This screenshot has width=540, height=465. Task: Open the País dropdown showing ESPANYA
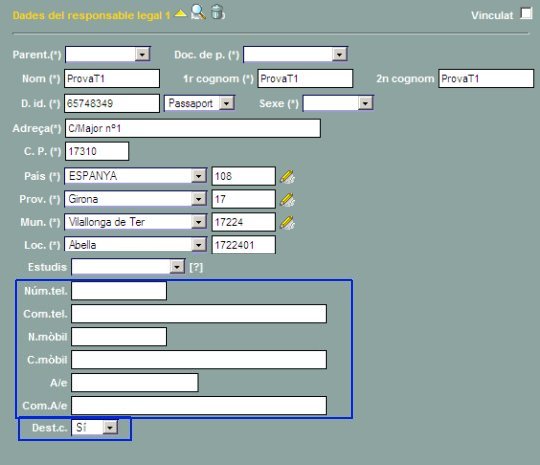click(136, 176)
